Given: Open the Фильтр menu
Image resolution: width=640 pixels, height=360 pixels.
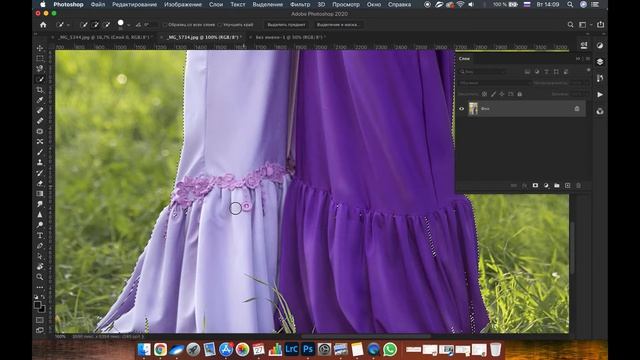Looking at the screenshot, I should (x=300, y=4).
